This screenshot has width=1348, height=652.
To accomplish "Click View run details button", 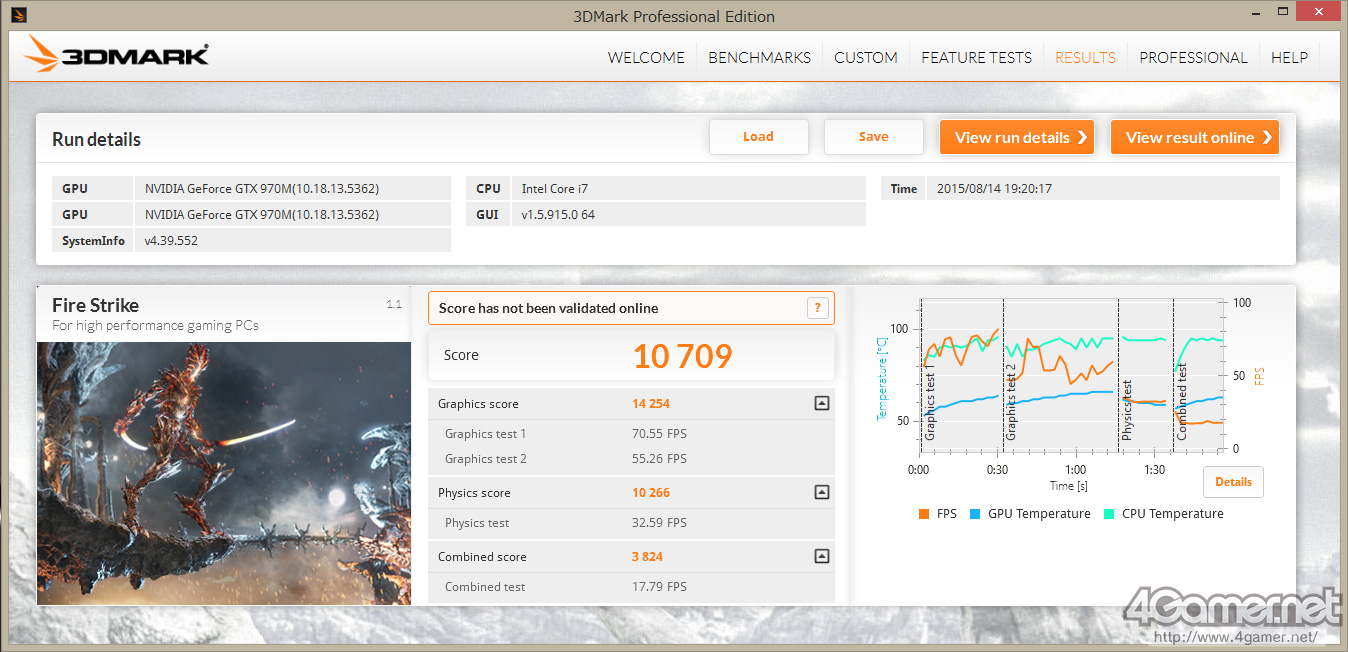I will (1016, 138).
